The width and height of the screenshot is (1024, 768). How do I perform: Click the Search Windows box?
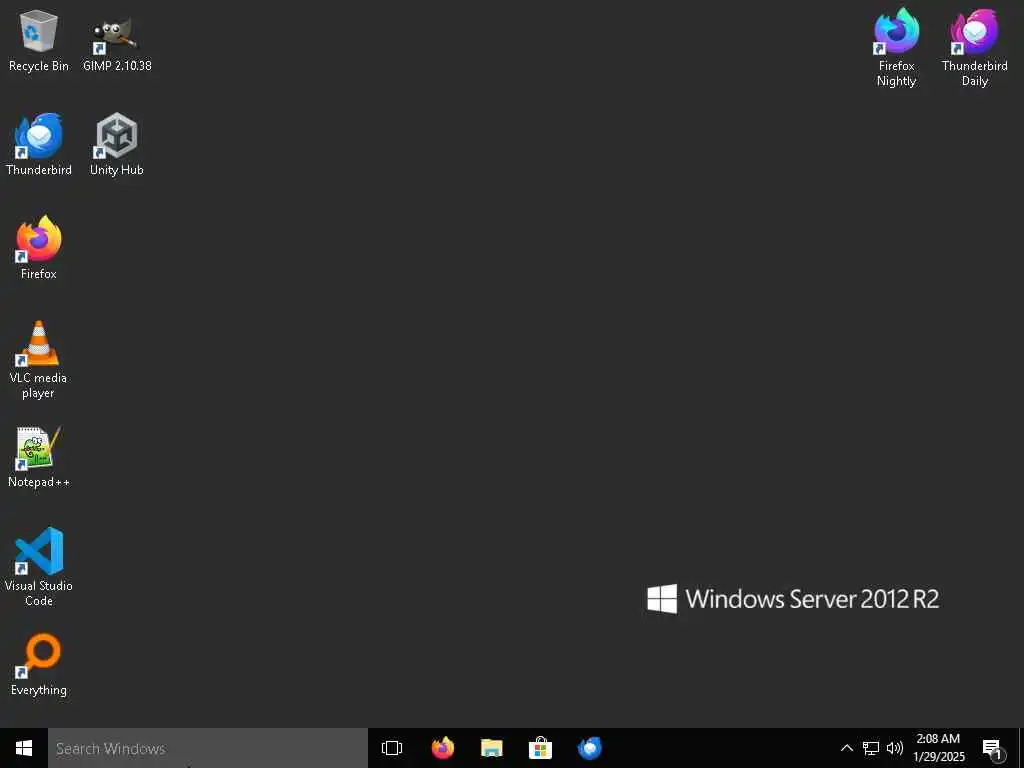[x=208, y=748]
